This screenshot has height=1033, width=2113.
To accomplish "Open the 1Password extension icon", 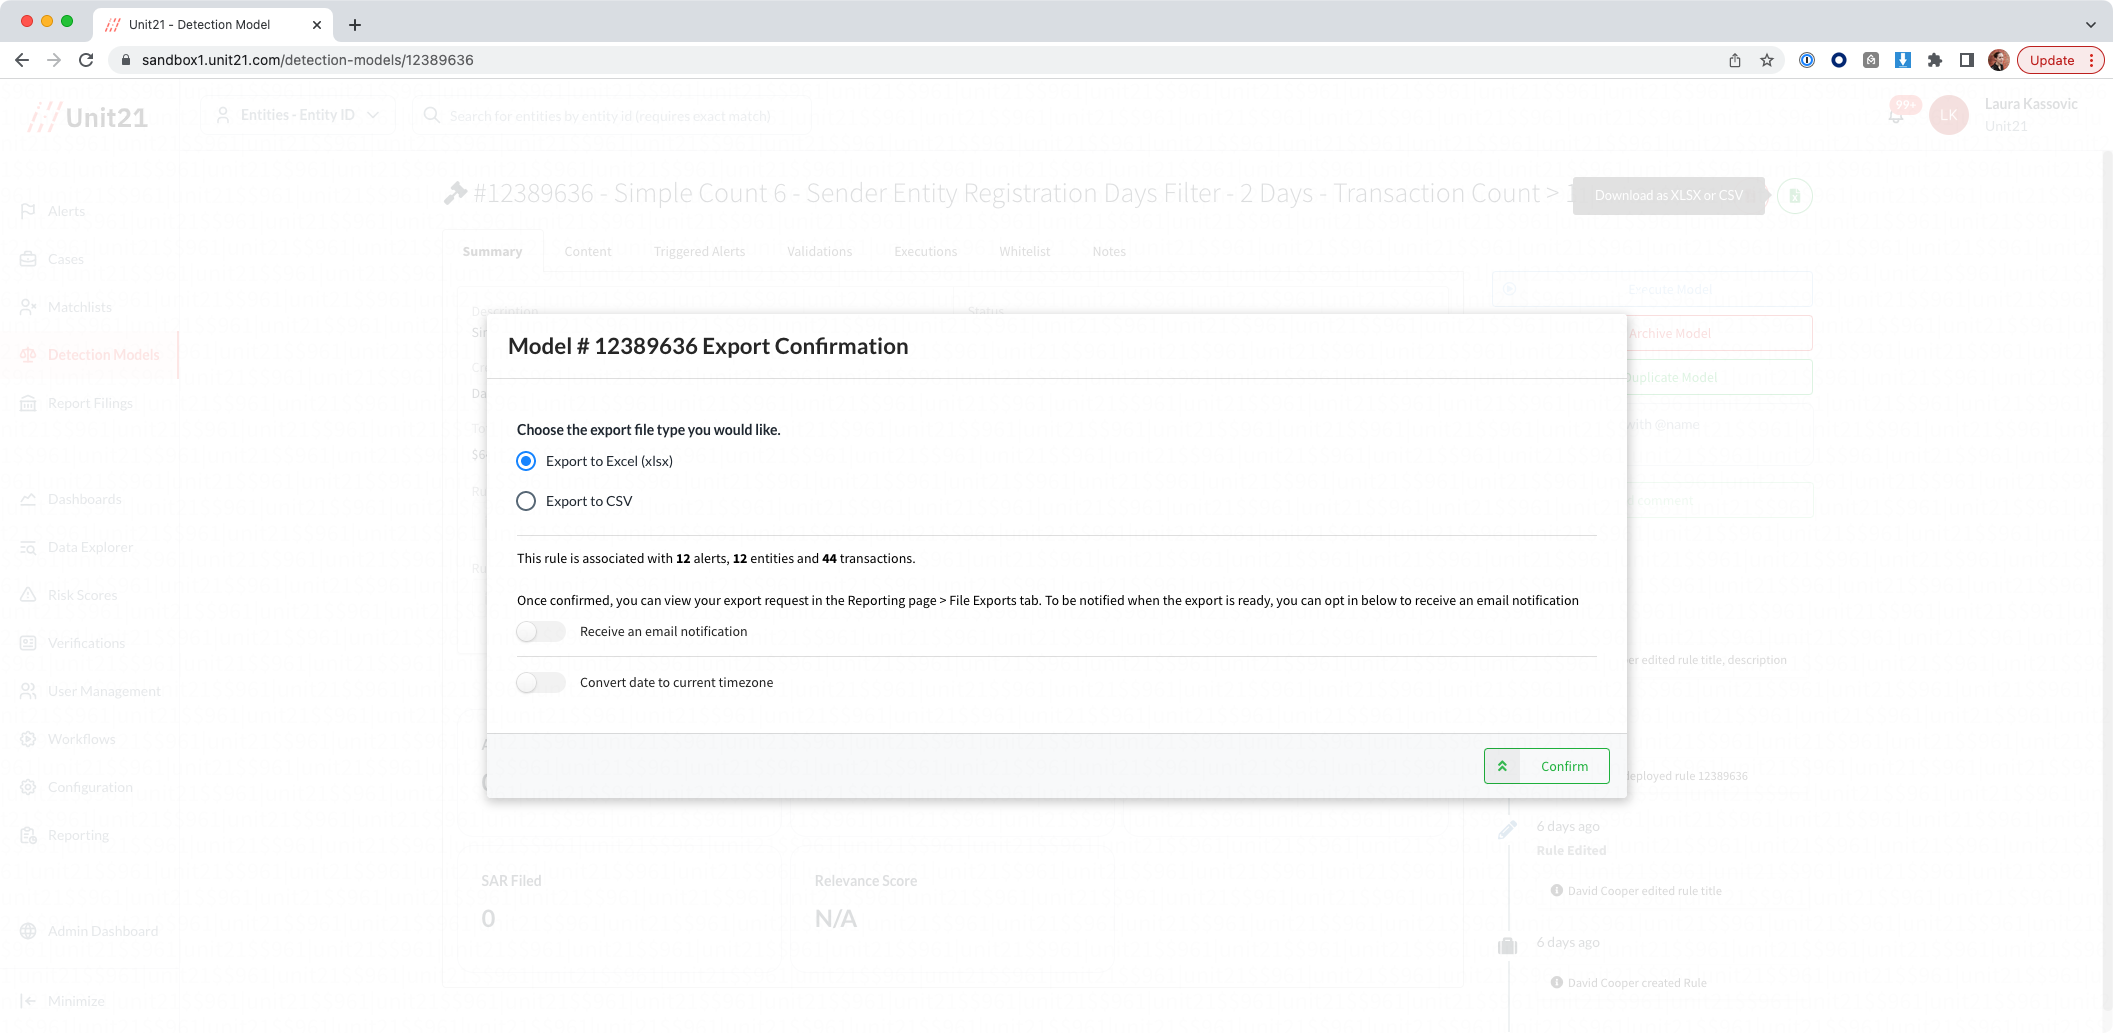I will pyautogui.click(x=1807, y=60).
